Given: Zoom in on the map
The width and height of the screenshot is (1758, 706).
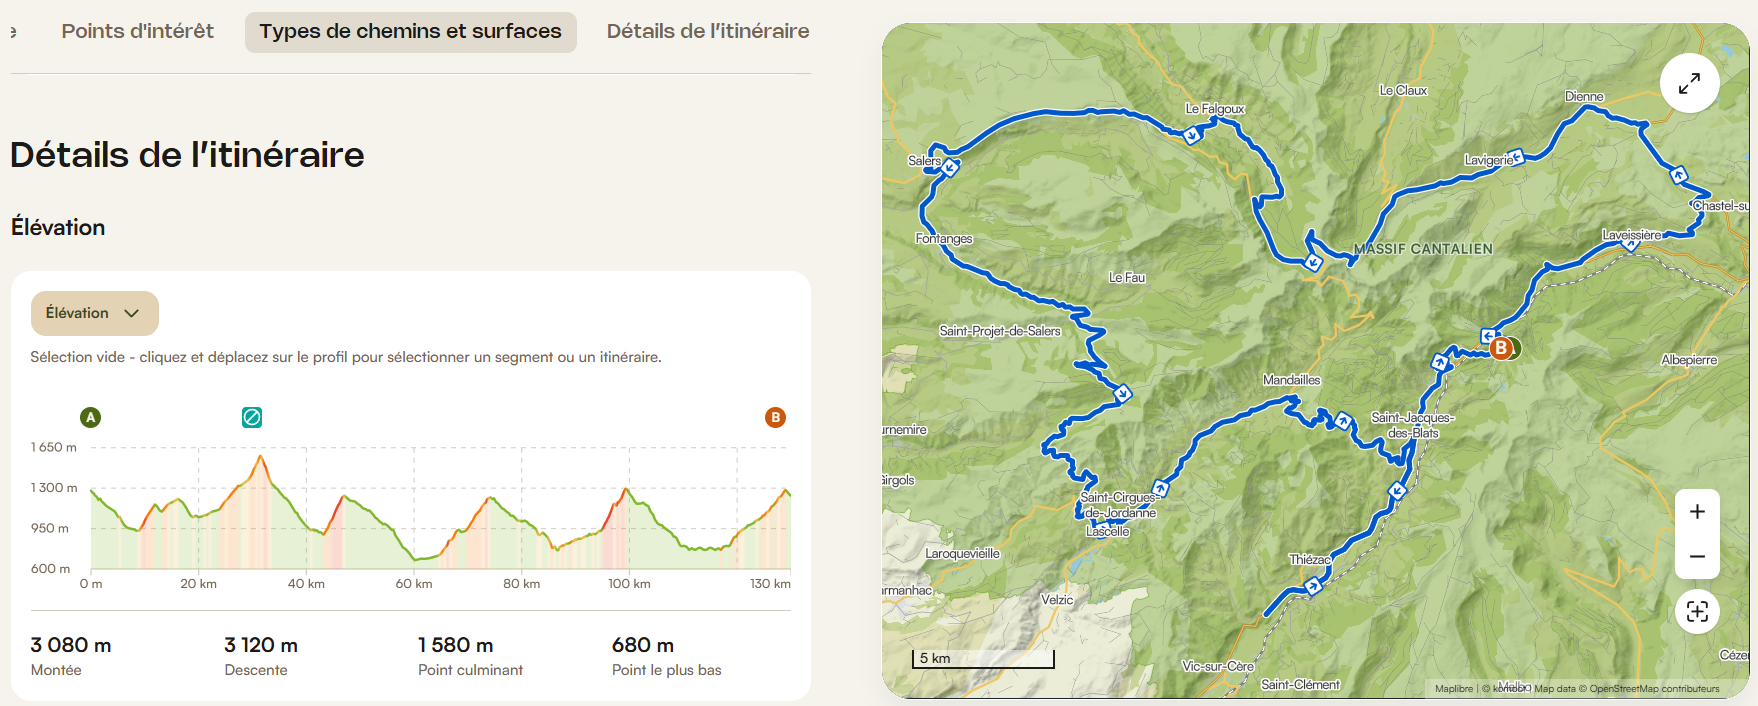Looking at the screenshot, I should tap(1697, 512).
